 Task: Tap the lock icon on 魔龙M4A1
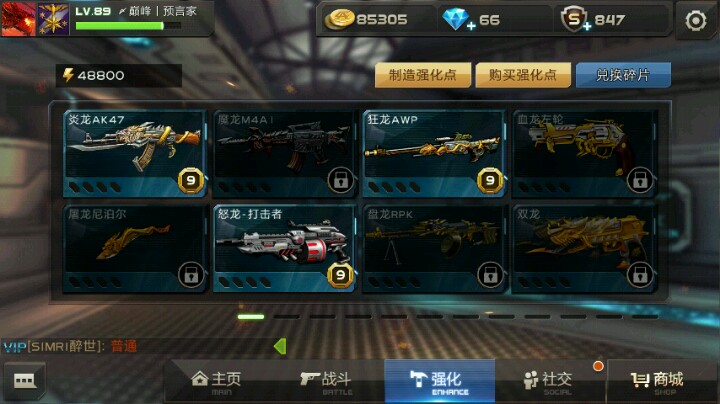(x=340, y=180)
